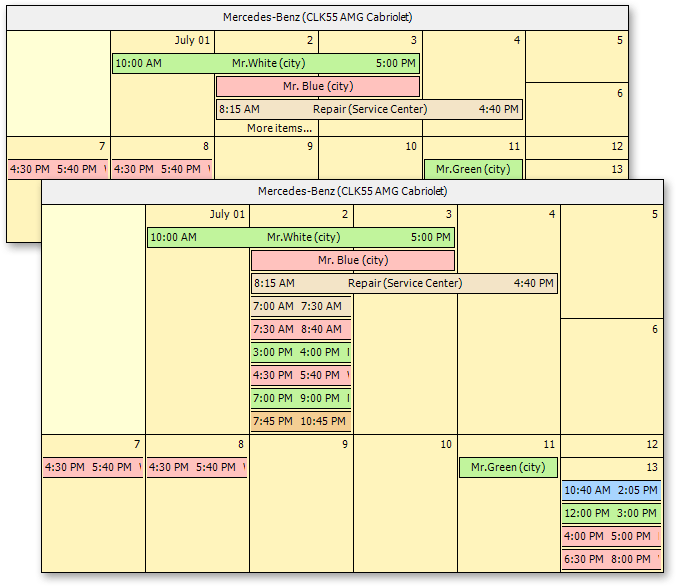Click front calendar resource header Mercedes-Benz
Screen dimensions: 677x587
pos(352,192)
